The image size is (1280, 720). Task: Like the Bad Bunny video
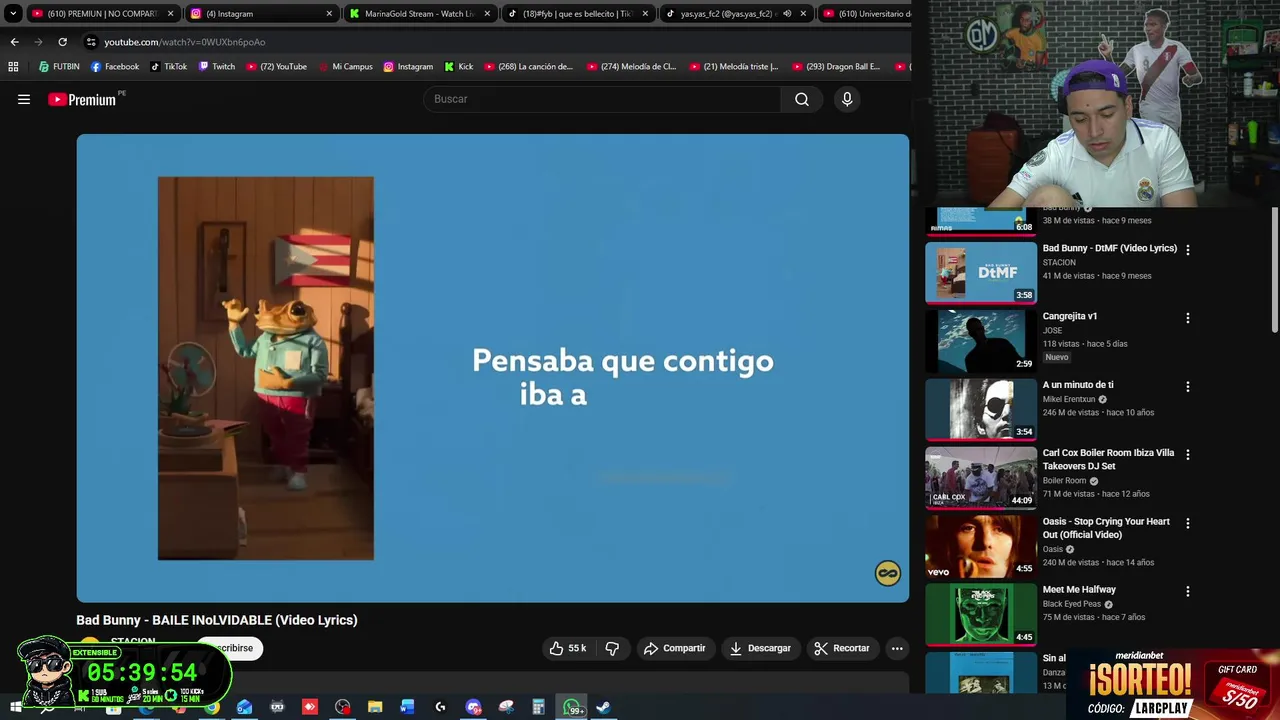coord(568,648)
